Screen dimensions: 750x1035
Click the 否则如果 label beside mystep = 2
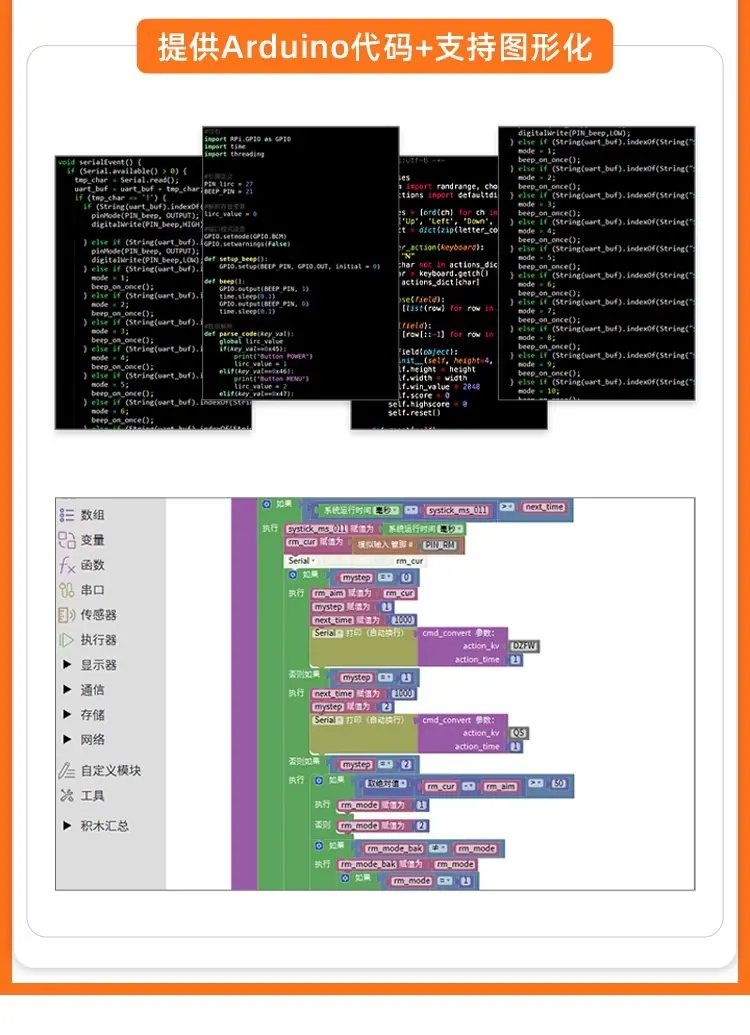(304, 761)
